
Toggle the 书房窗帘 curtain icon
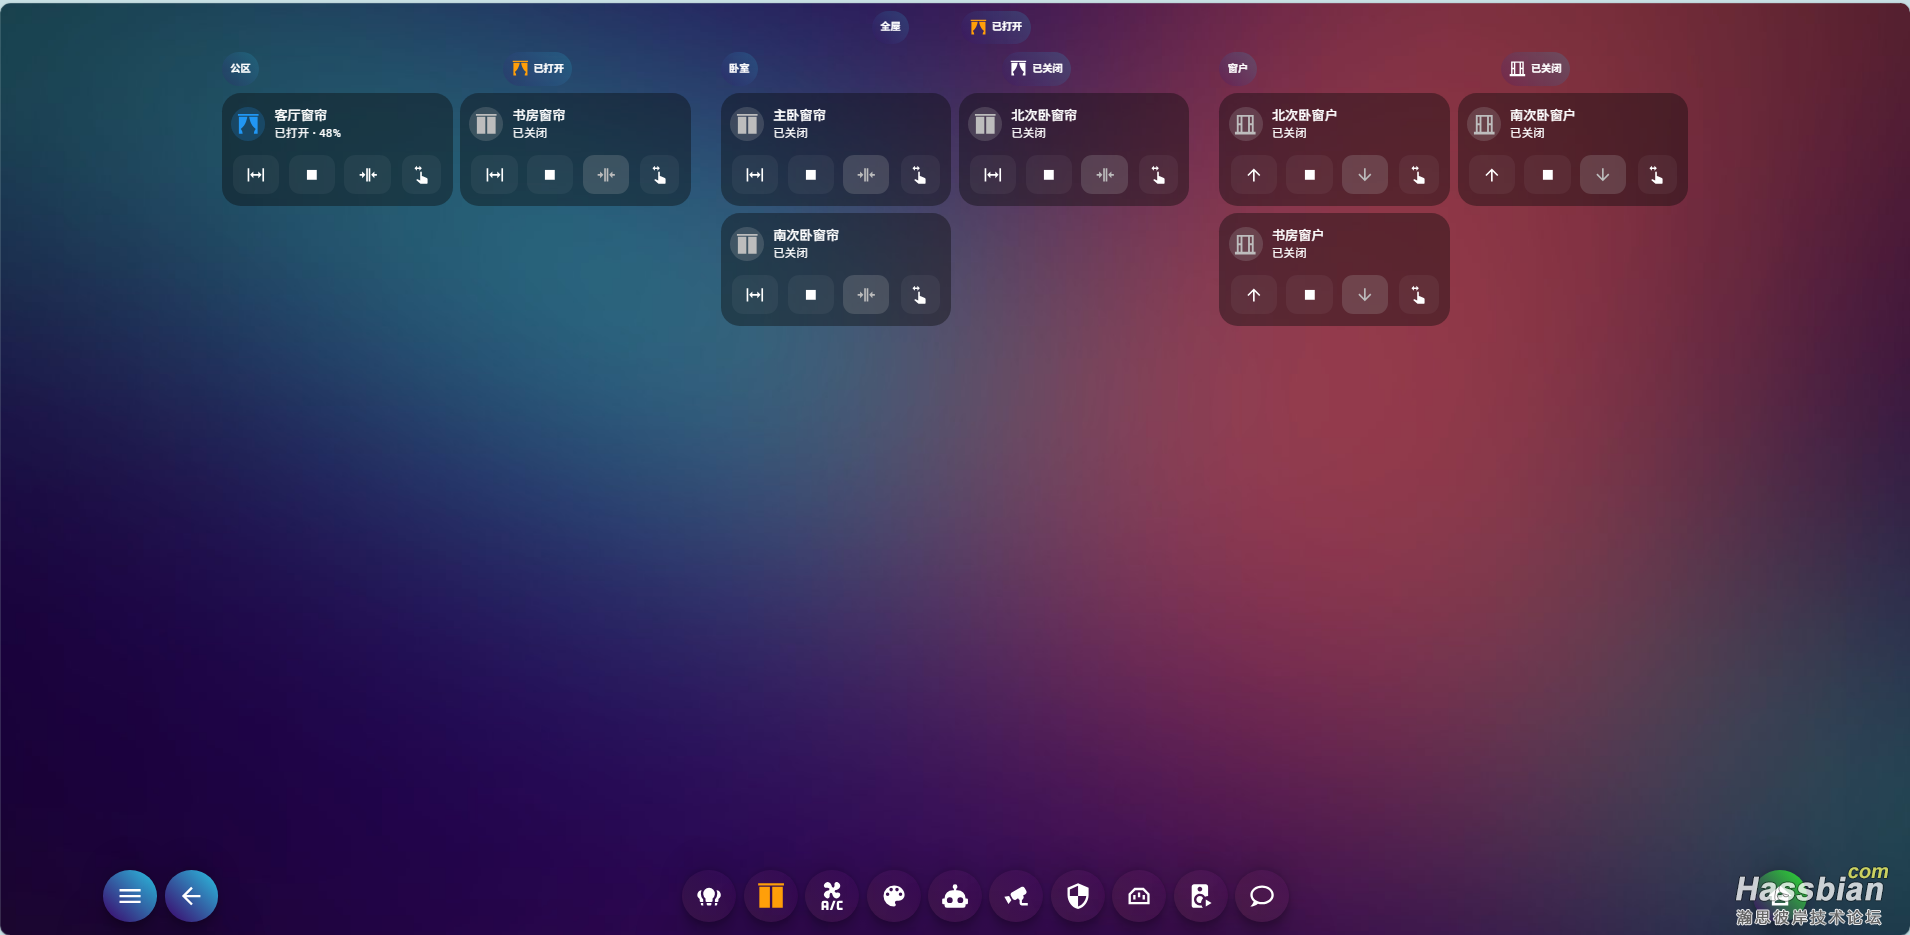487,124
